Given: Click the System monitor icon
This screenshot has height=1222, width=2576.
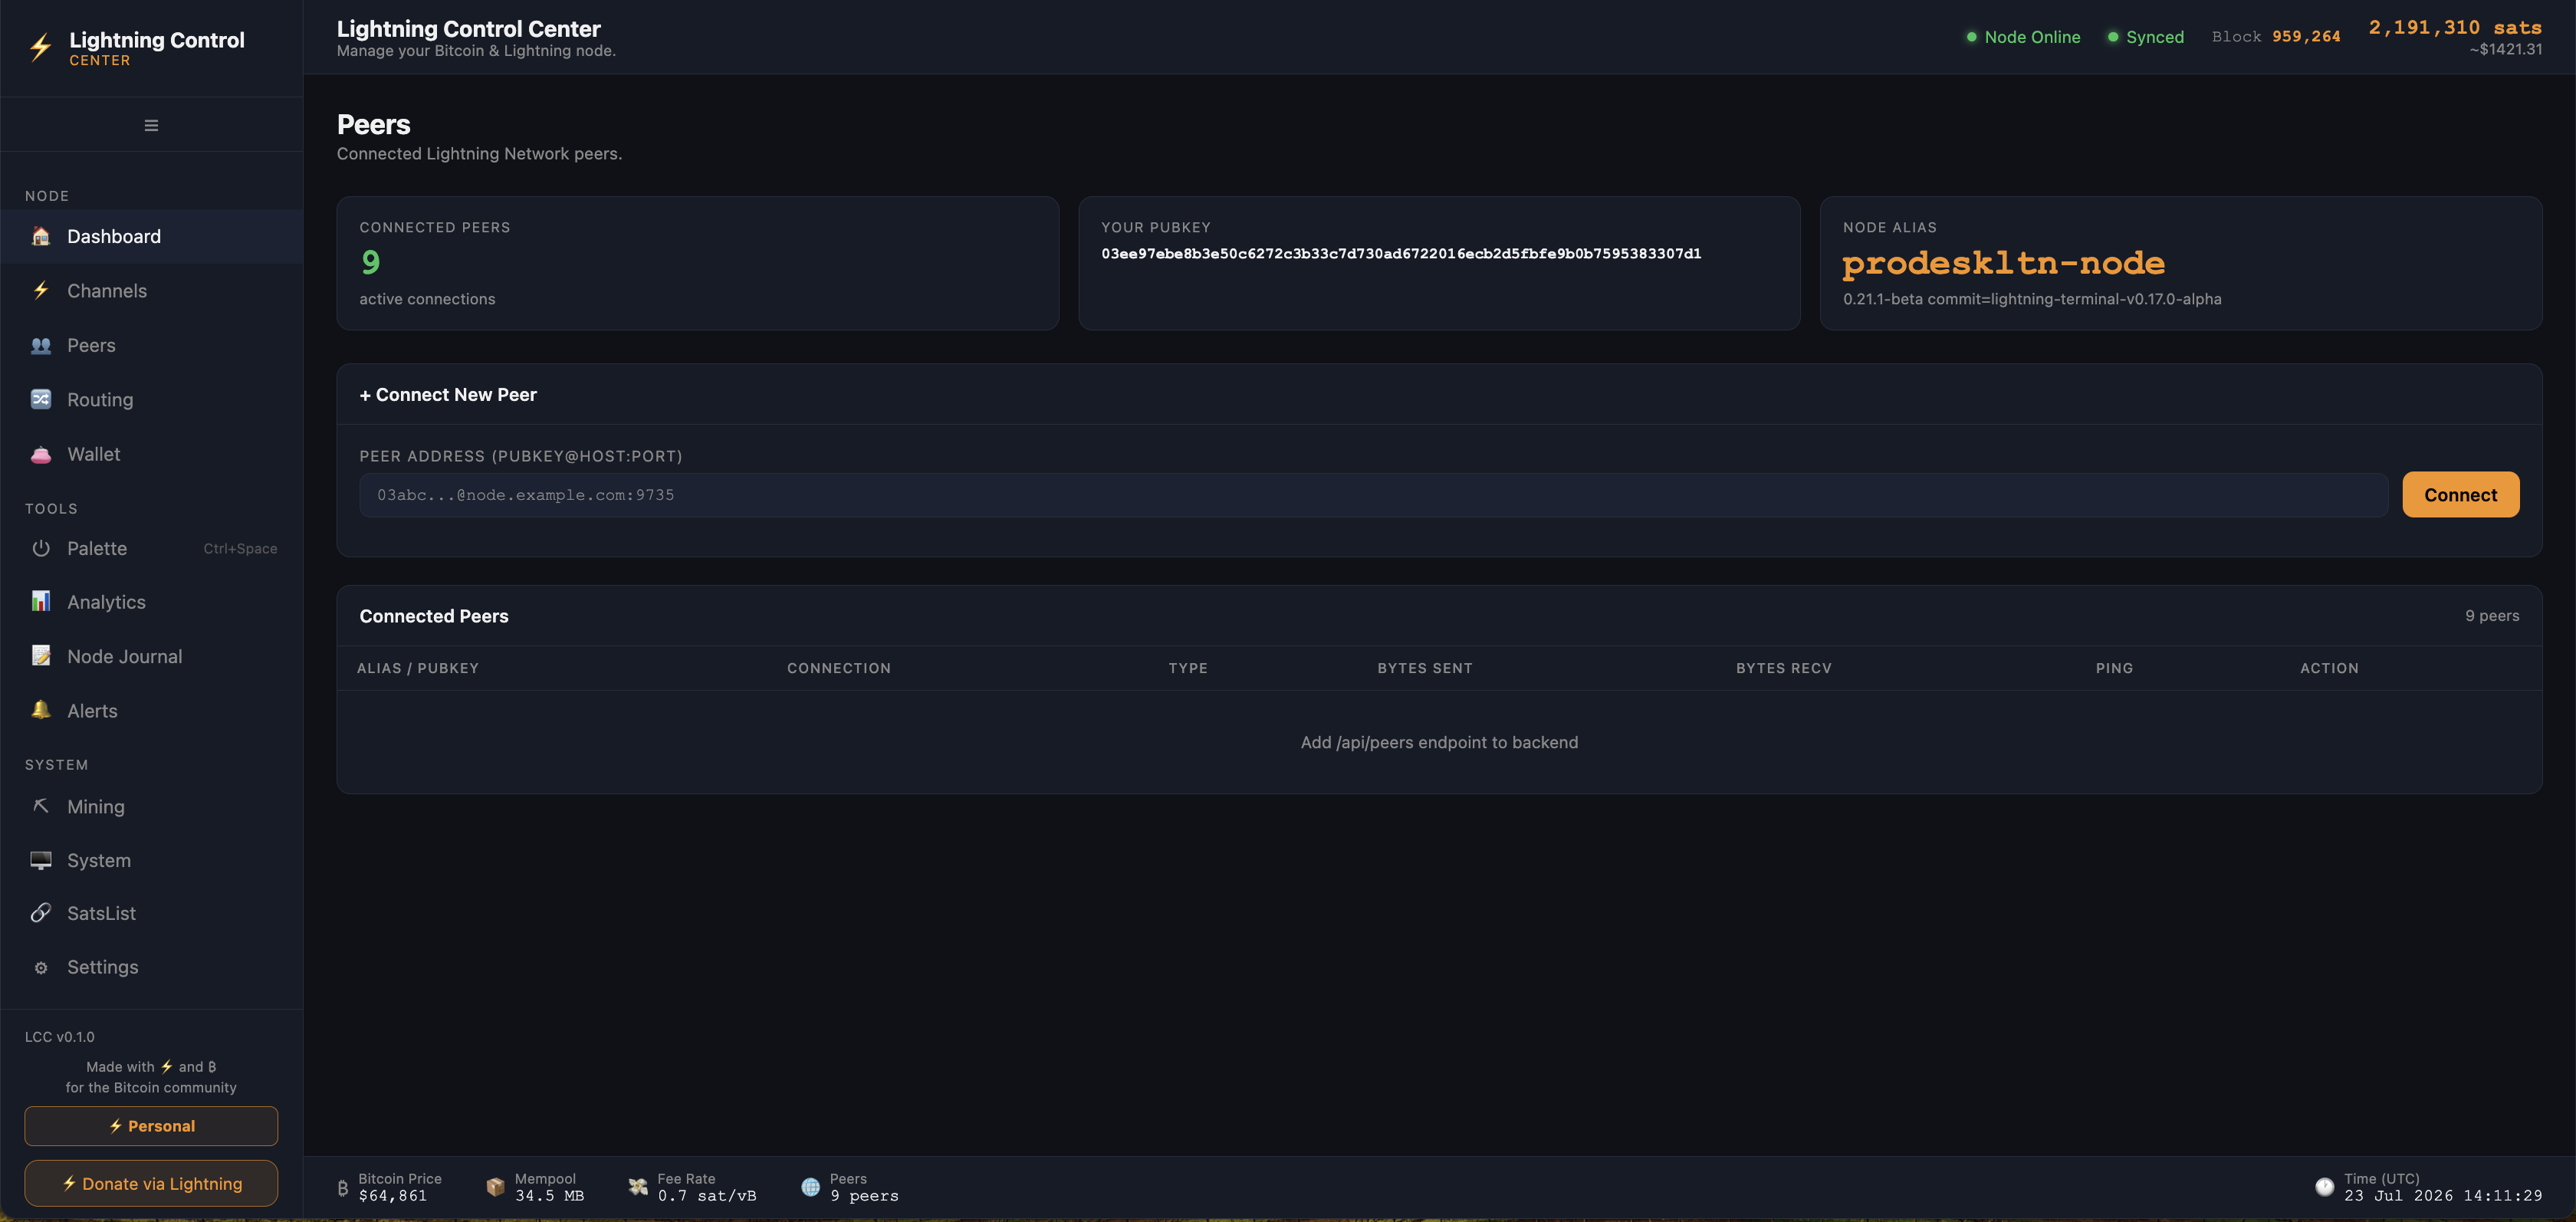Looking at the screenshot, I should tap(41, 860).
